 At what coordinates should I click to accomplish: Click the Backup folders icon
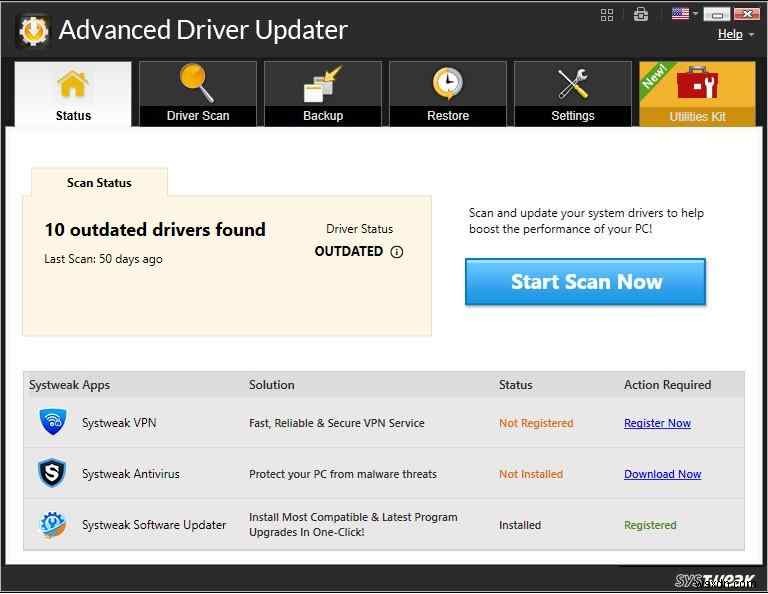click(x=322, y=85)
